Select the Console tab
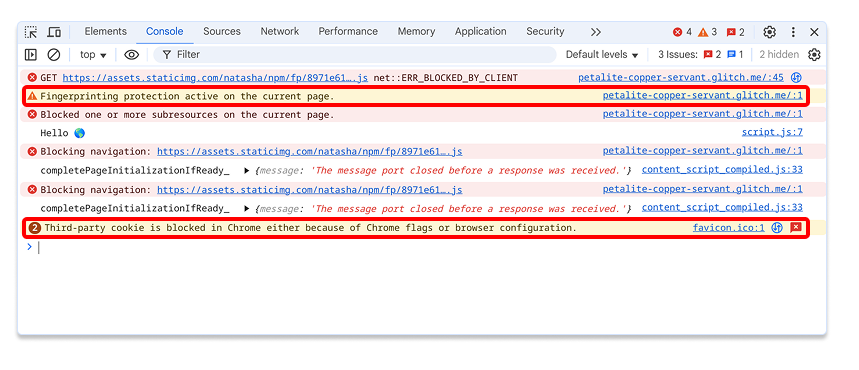The width and height of the screenshot is (859, 370). click(164, 32)
